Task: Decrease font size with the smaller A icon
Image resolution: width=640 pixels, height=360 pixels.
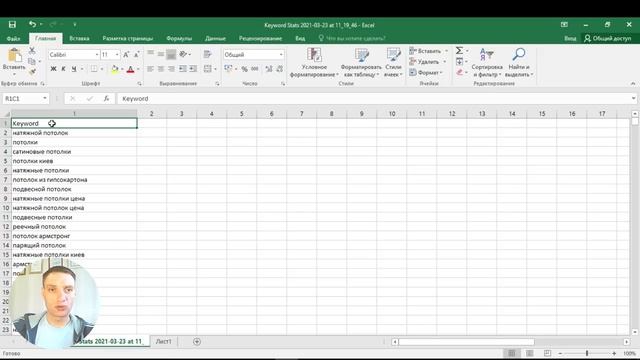Action: pos(137,55)
